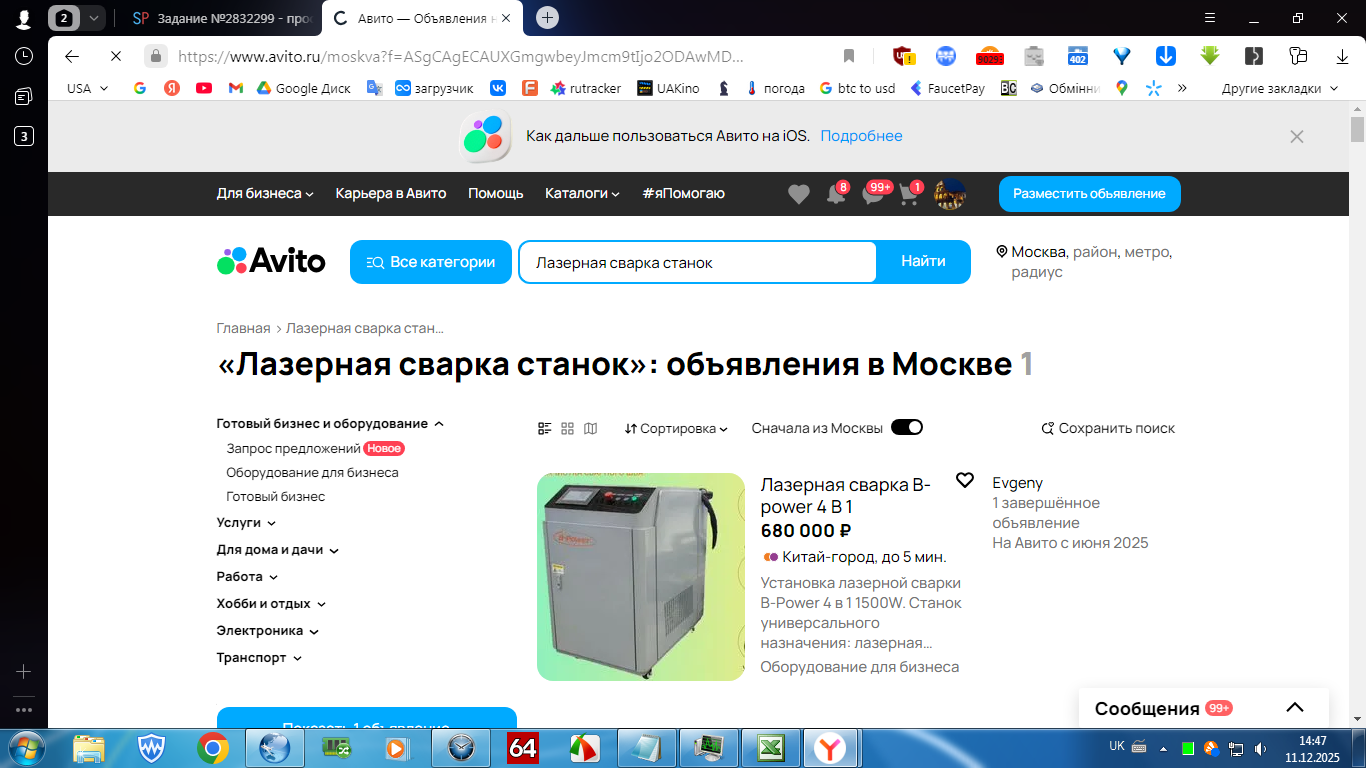Click the Разместить объявление button
This screenshot has width=1366, height=768.
click(x=1090, y=194)
